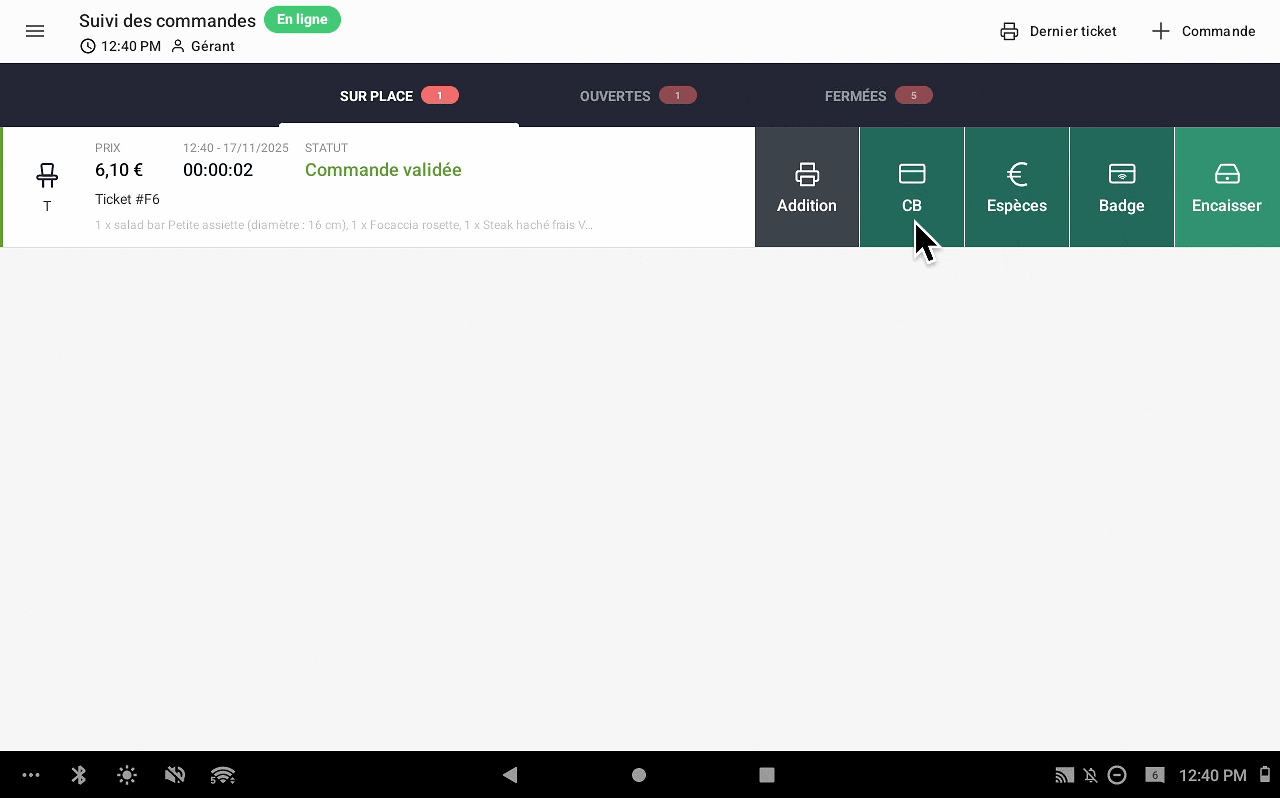Viewport: 1280px width, 798px height.
Task: Create a new order with Commande button
Action: tap(1203, 31)
